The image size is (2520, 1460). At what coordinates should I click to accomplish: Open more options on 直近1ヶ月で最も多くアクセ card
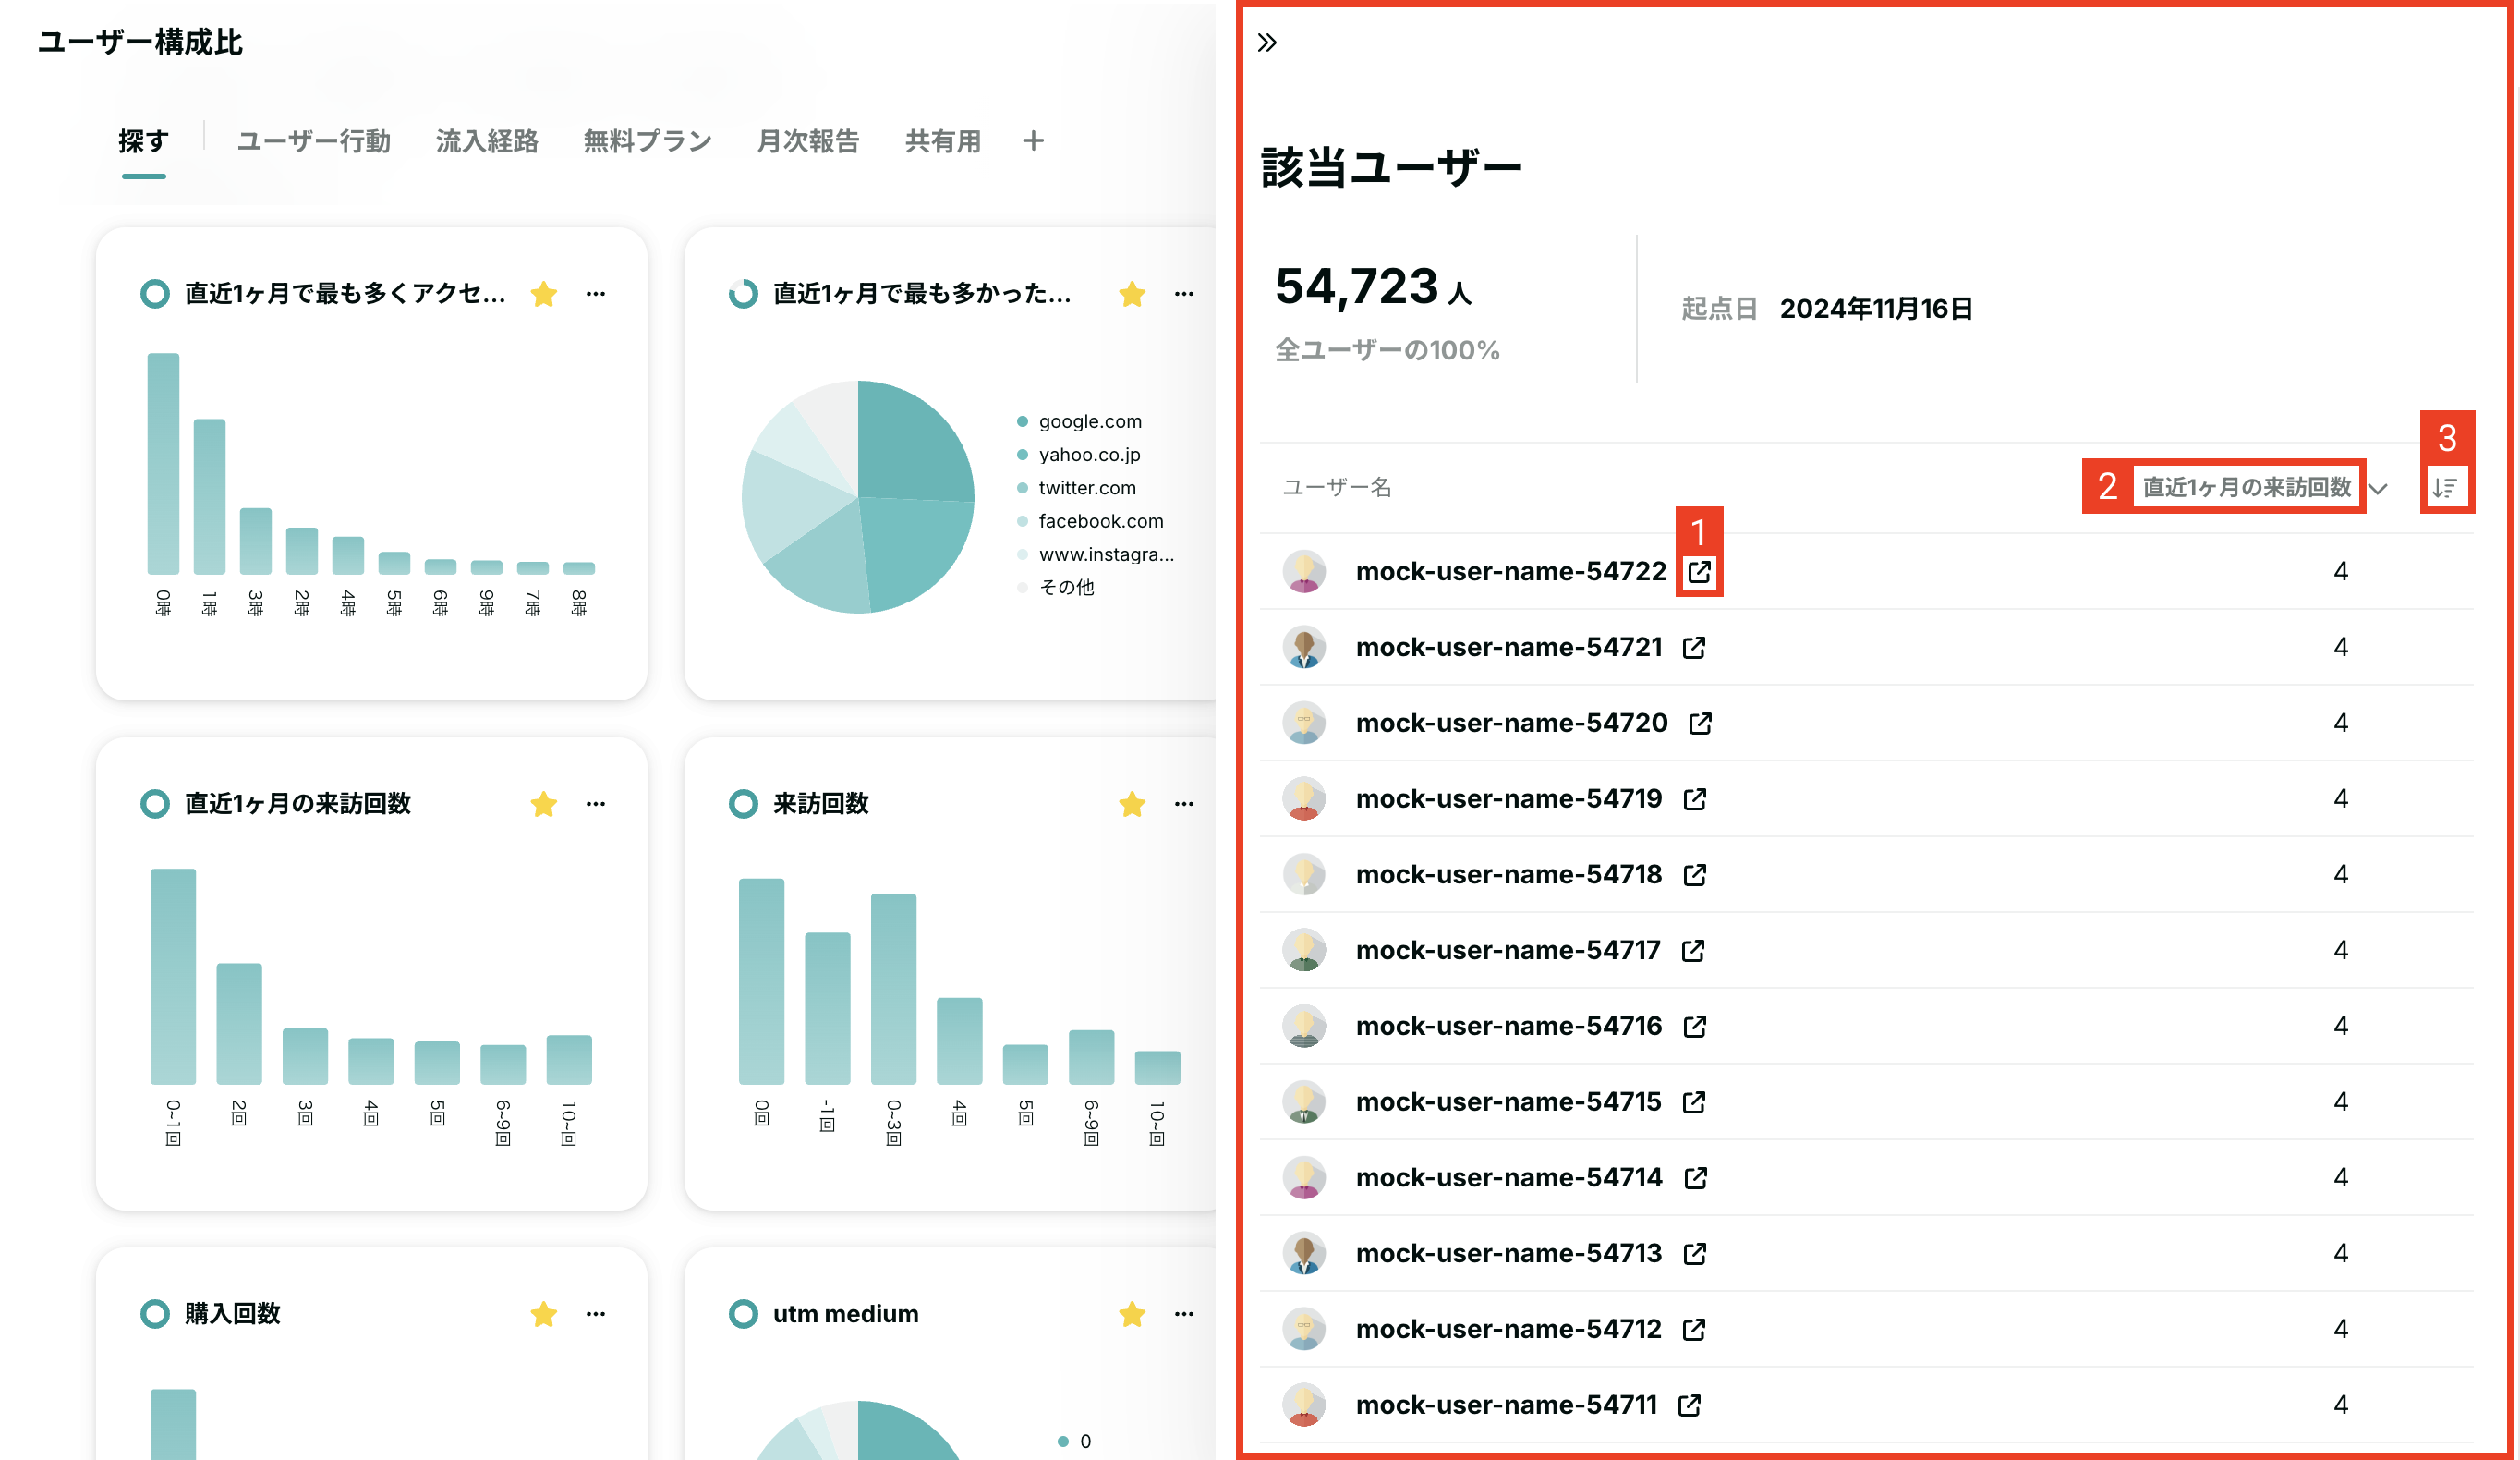tap(596, 294)
